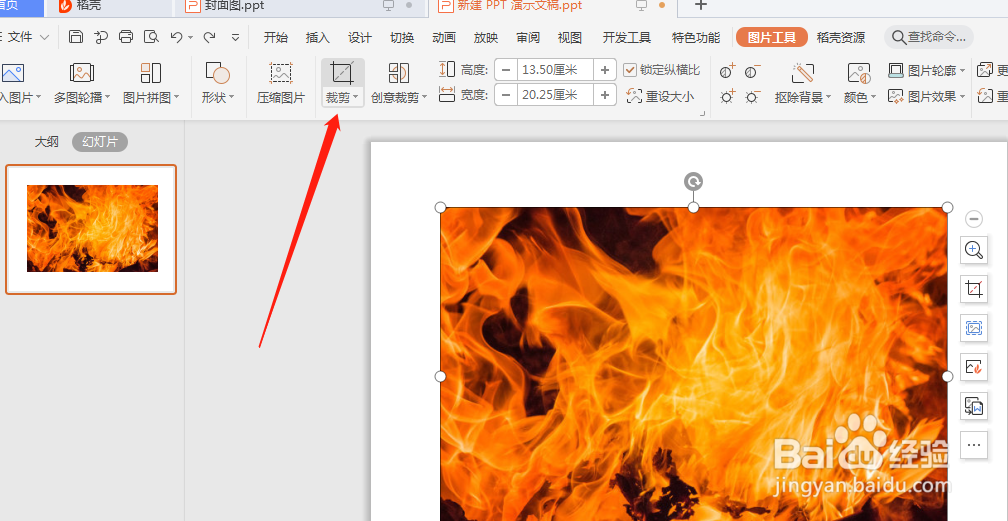Decrease the 高度 height with minus stepper
The height and width of the screenshot is (521, 1008).
click(x=507, y=69)
